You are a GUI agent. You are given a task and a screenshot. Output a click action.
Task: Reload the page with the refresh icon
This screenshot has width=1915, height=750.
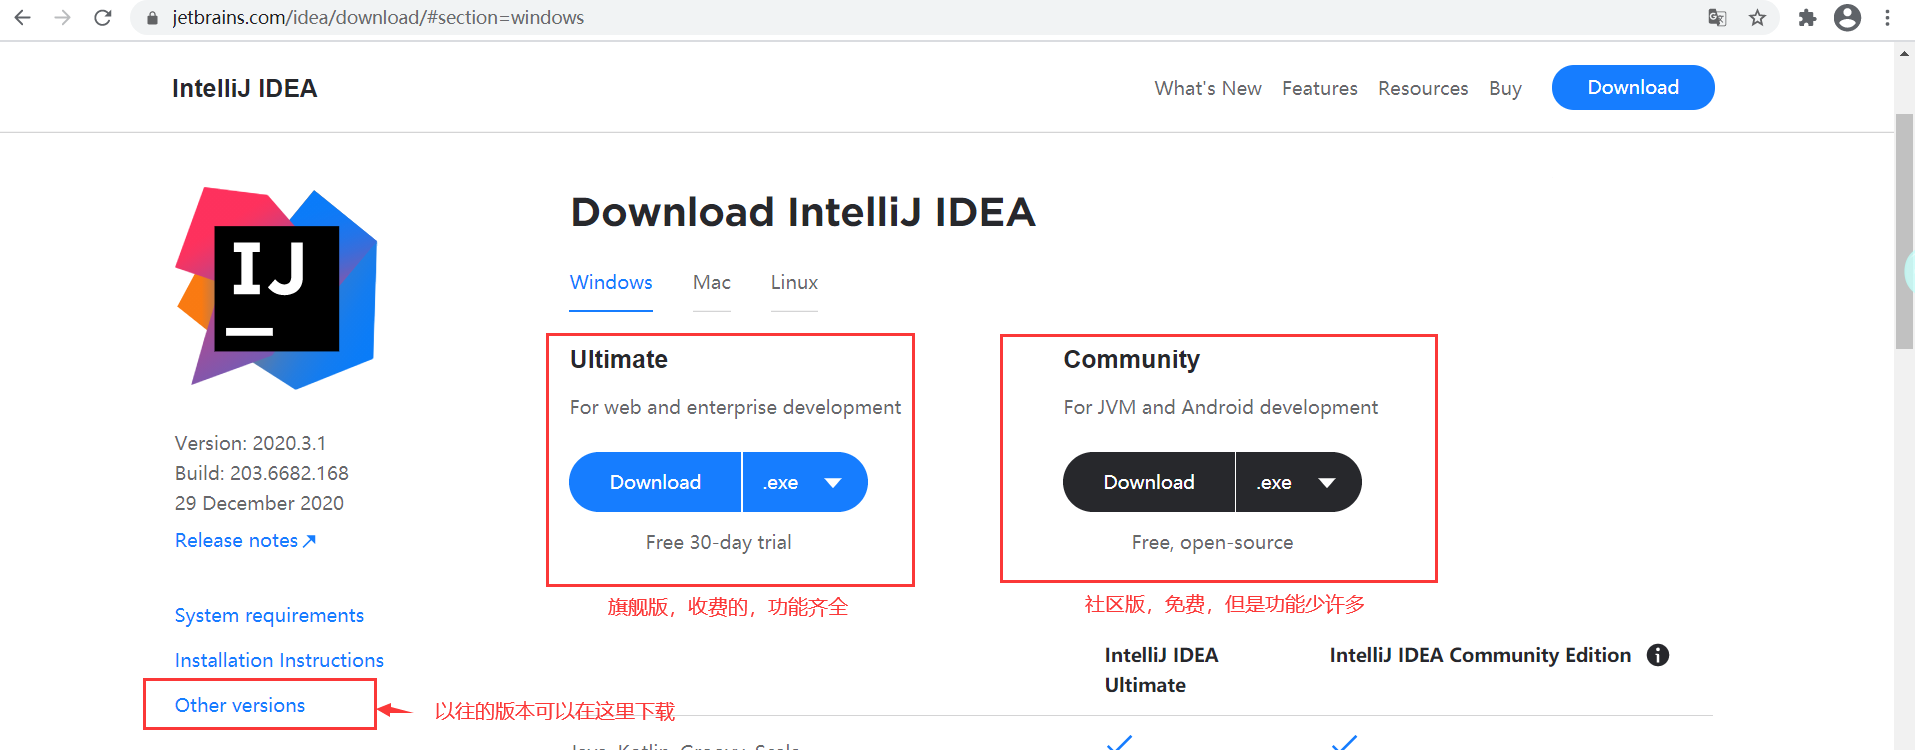102,18
